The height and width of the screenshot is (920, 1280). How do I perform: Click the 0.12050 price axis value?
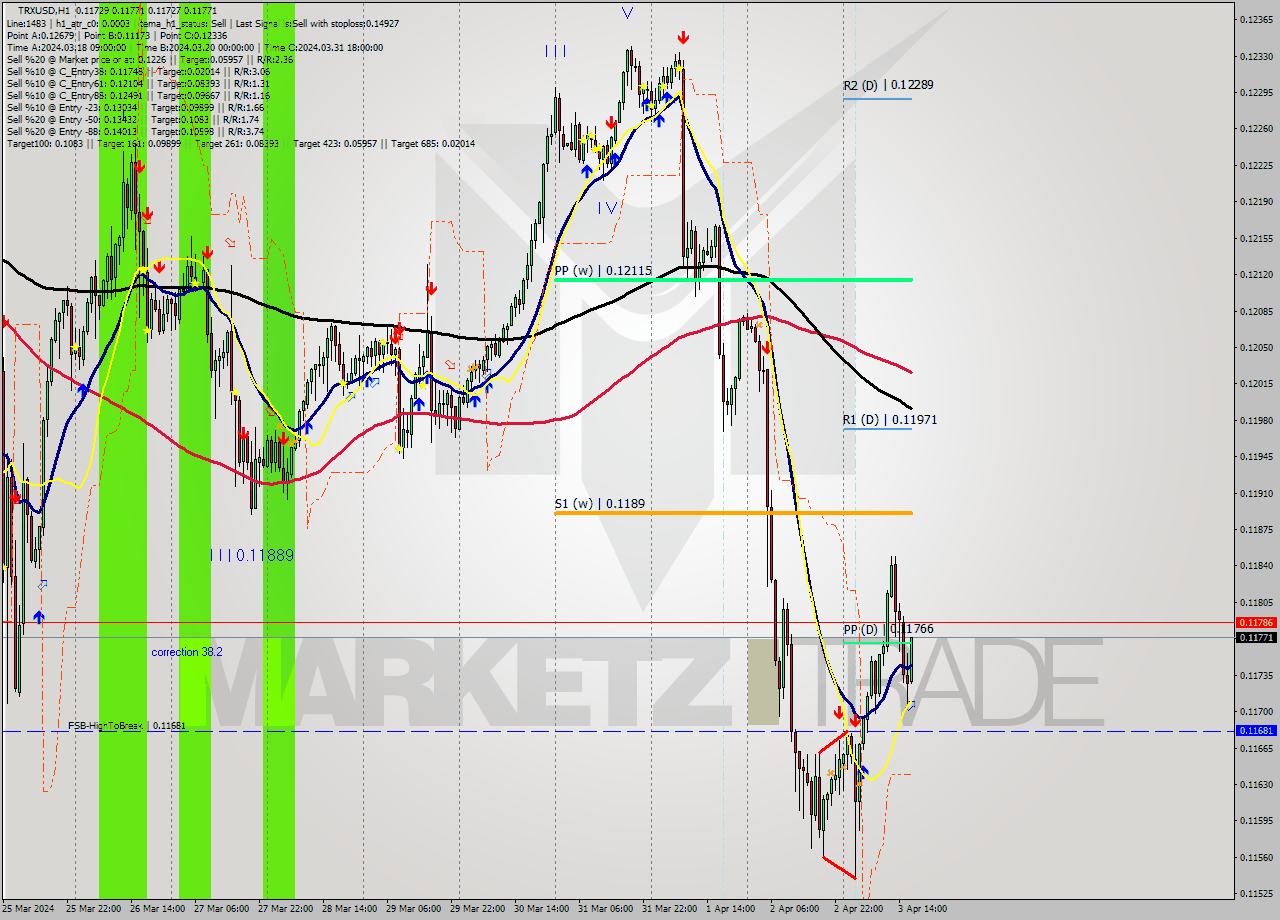click(x=1256, y=347)
